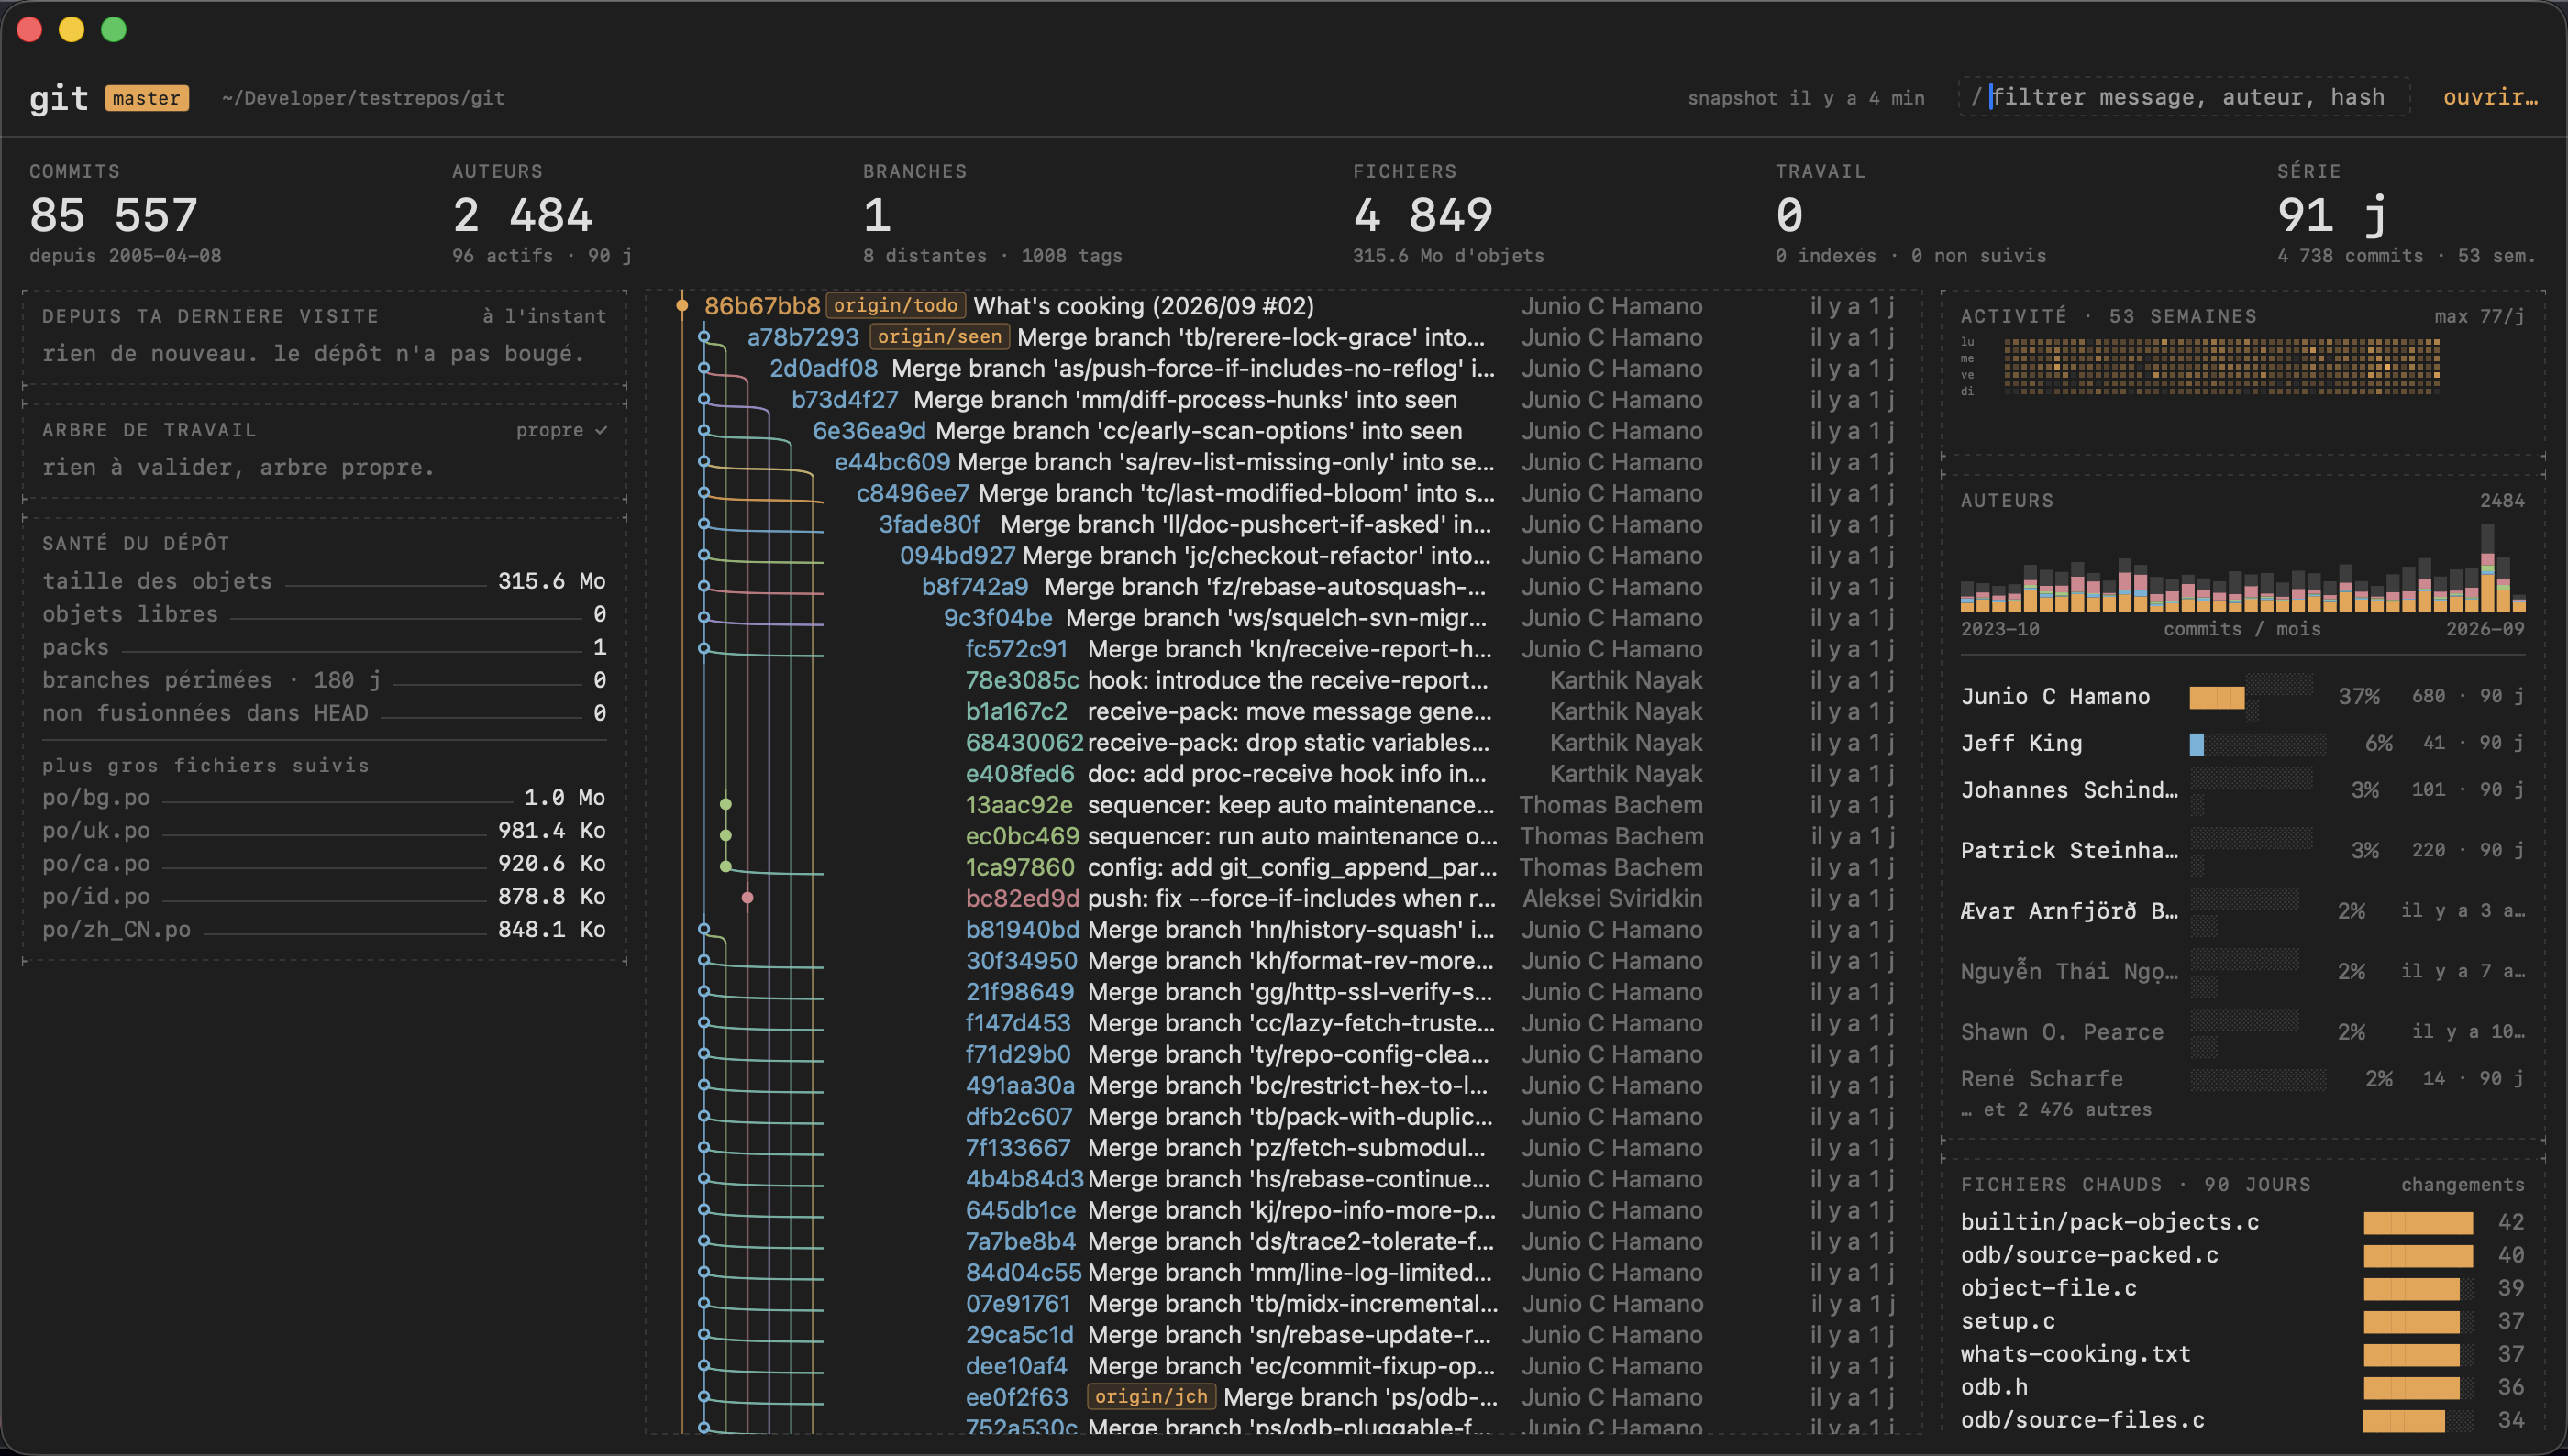The height and width of the screenshot is (1456, 2568).
Task: Select commit hash e44bc609
Action: point(892,462)
